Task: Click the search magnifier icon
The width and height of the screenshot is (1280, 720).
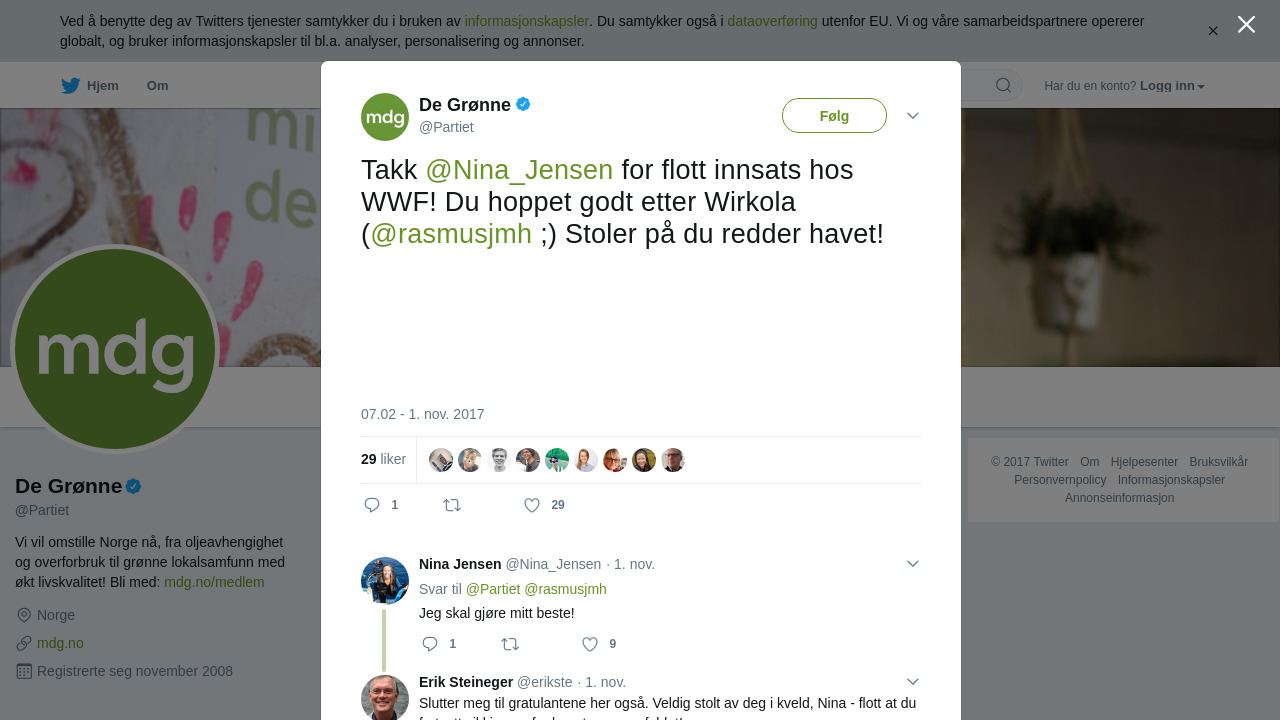Action: pyautogui.click(x=1003, y=85)
